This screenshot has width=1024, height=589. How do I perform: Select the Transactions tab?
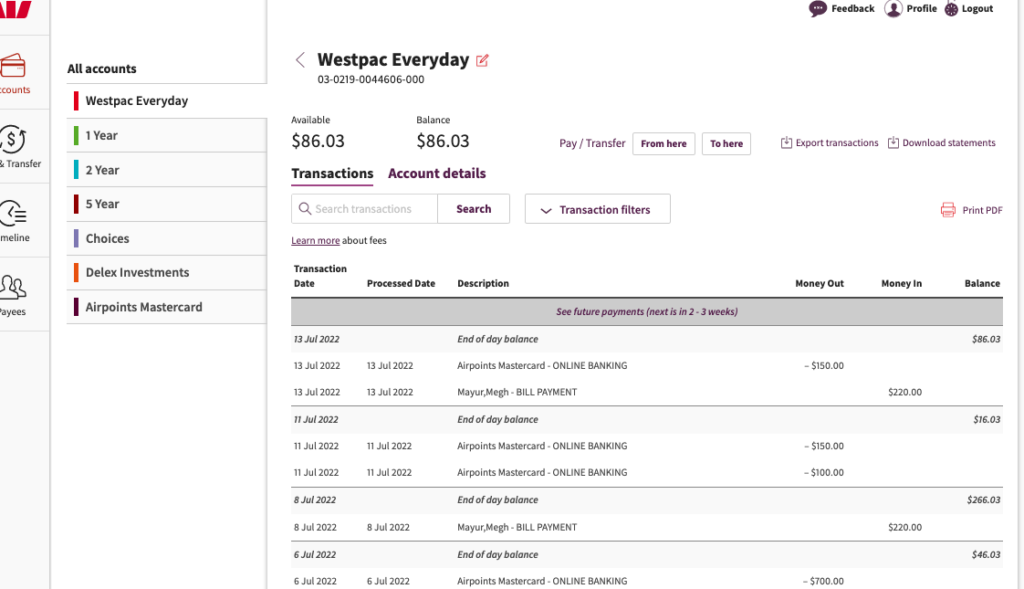[x=332, y=174]
